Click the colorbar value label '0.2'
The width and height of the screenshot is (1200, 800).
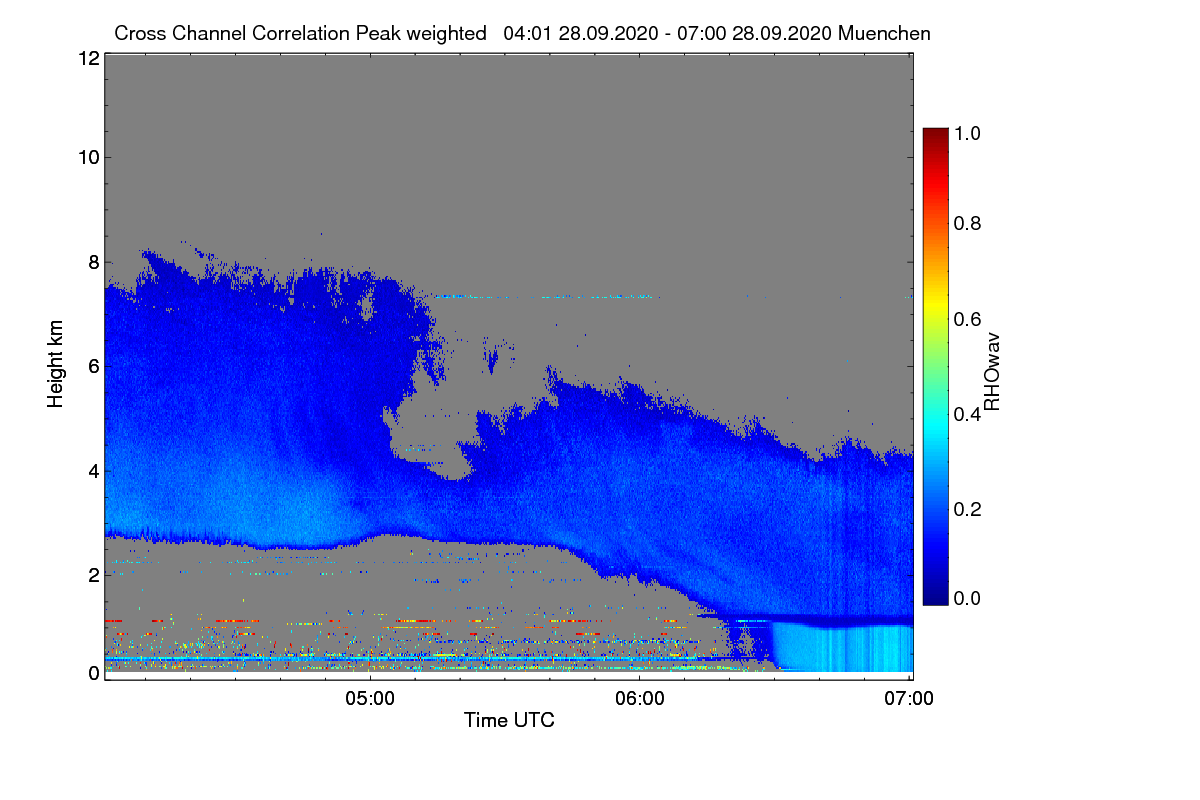point(968,509)
